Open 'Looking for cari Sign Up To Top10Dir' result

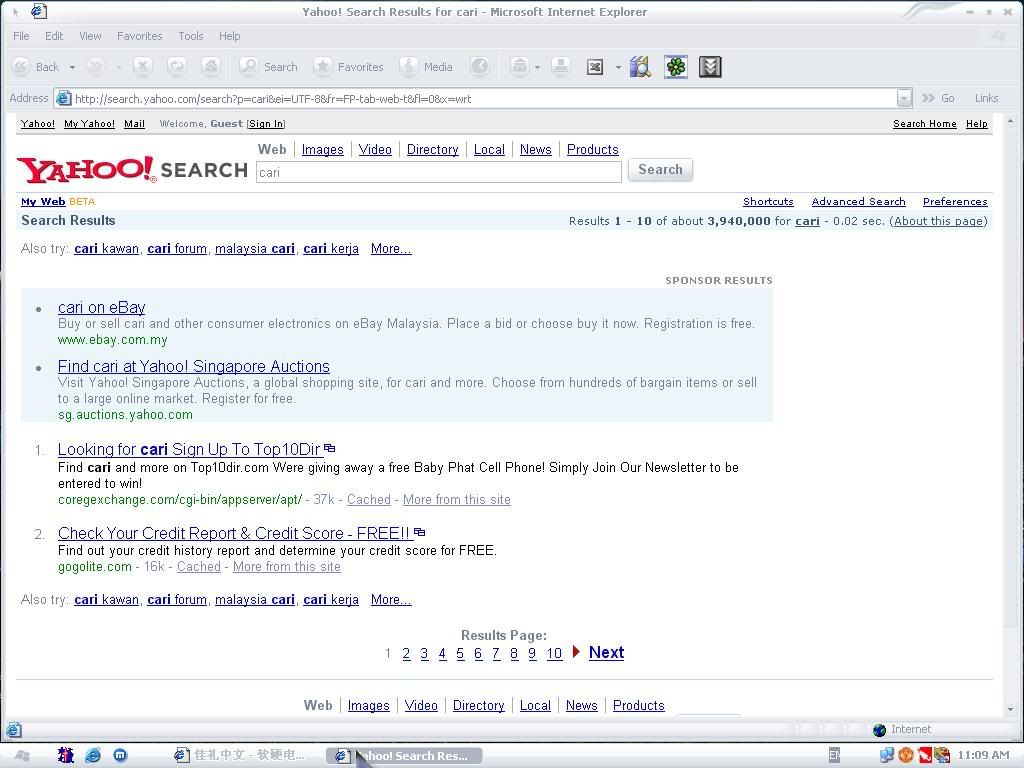click(x=189, y=449)
